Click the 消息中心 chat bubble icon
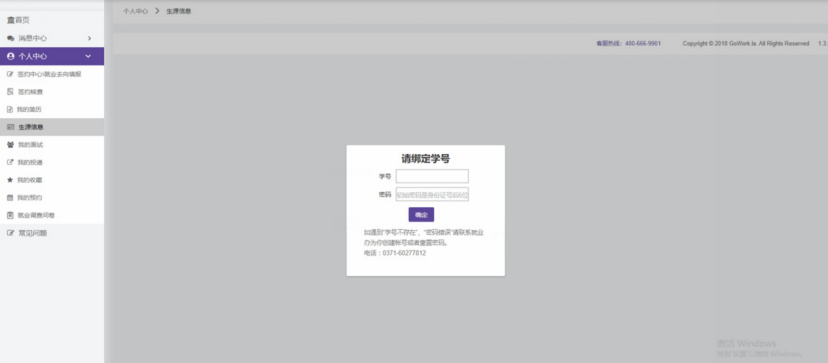Viewport: 828px width, 363px height. click(11, 39)
